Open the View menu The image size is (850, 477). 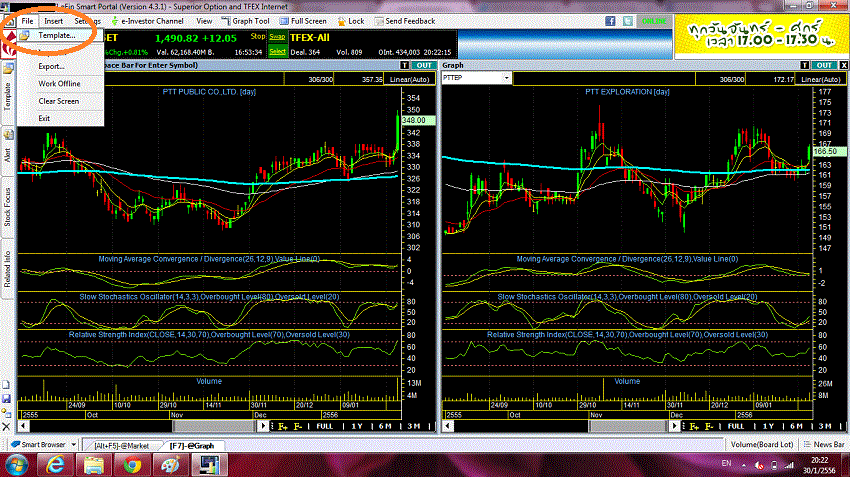[204, 21]
